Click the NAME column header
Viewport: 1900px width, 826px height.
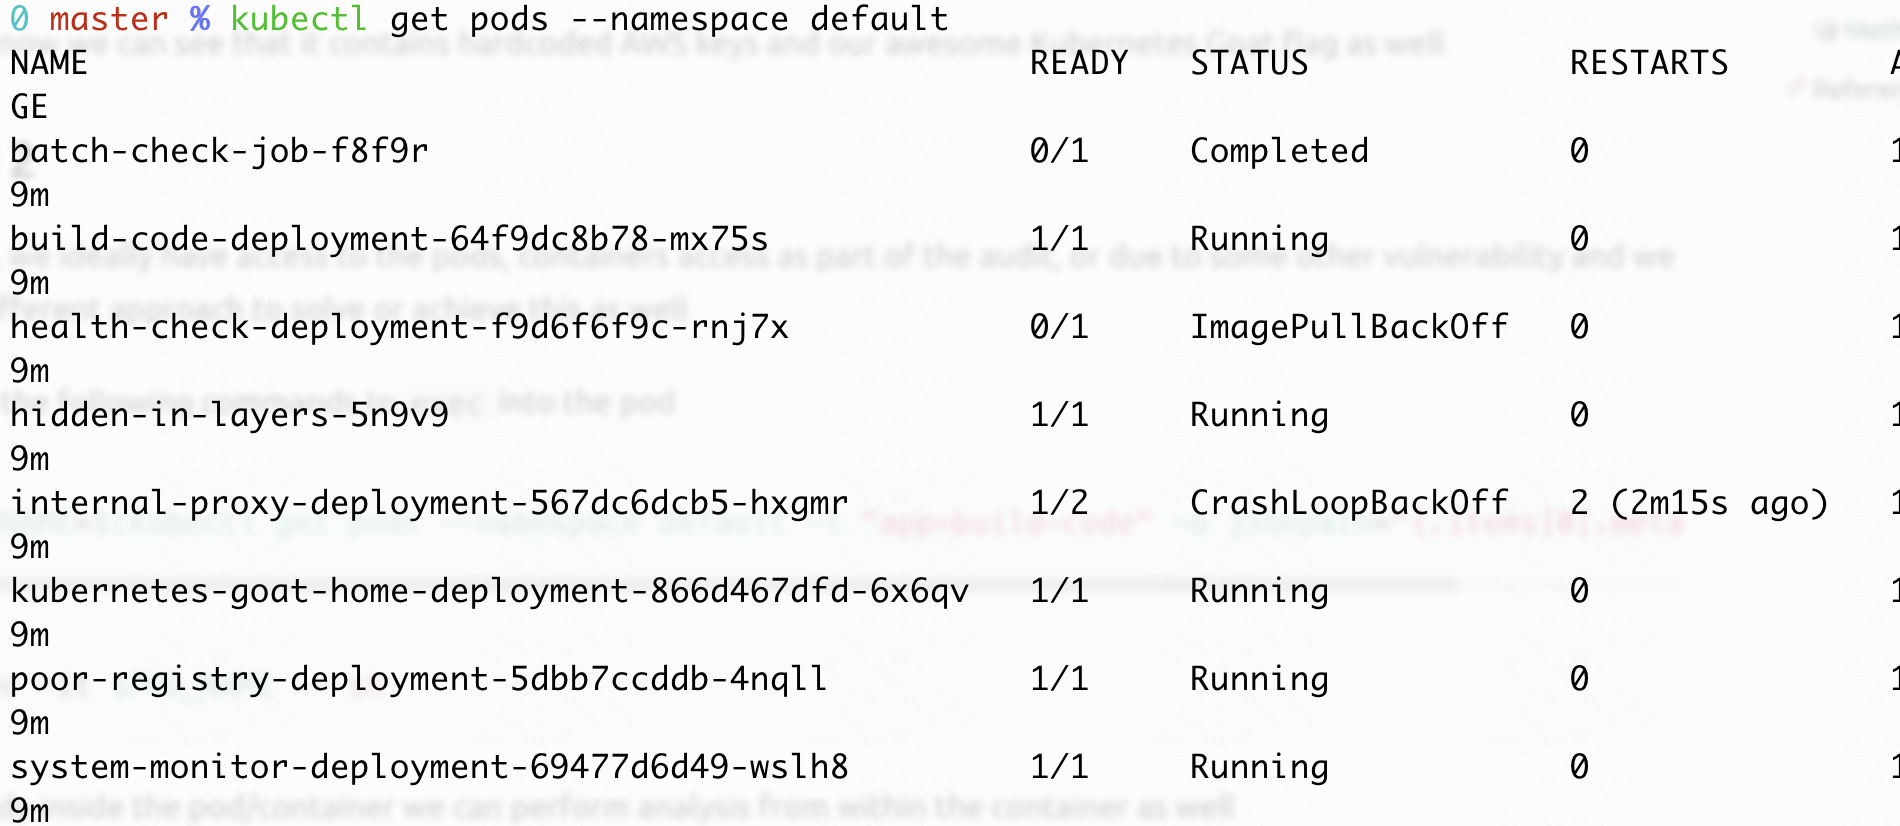coord(49,63)
